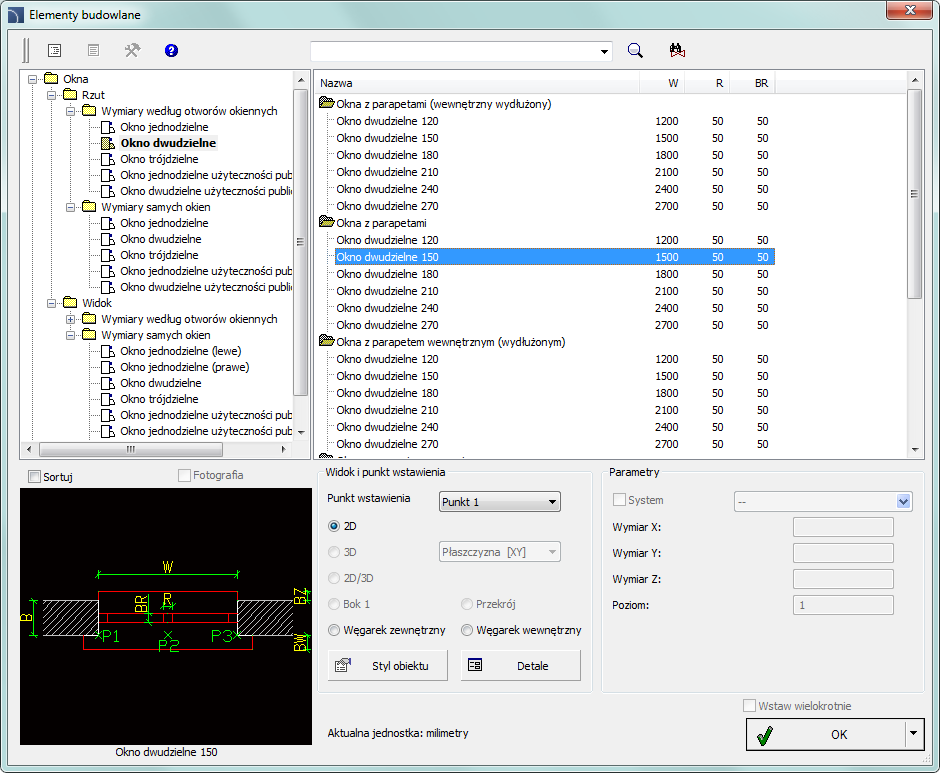Click the 'Okna z parapetami' group folder icon
Image resolution: width=940 pixels, height=773 pixels.
pos(327,222)
